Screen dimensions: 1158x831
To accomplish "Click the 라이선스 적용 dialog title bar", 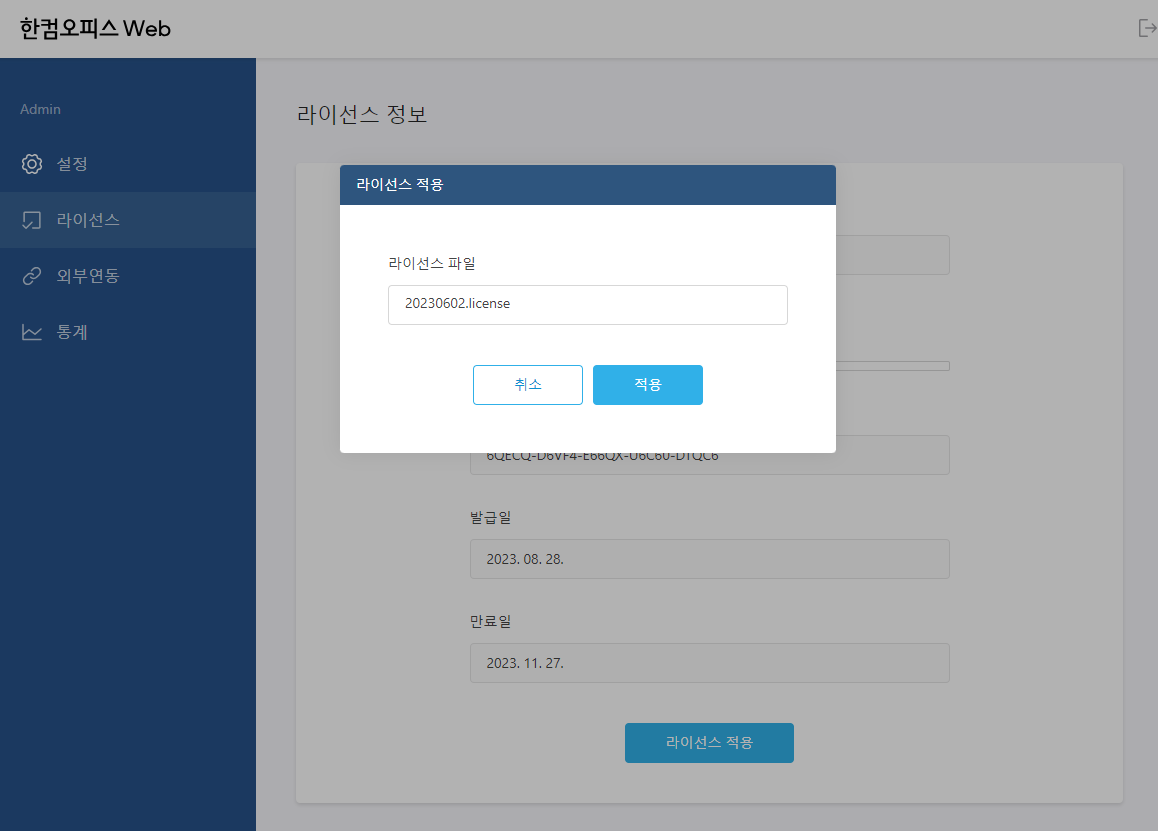I will (587, 185).
